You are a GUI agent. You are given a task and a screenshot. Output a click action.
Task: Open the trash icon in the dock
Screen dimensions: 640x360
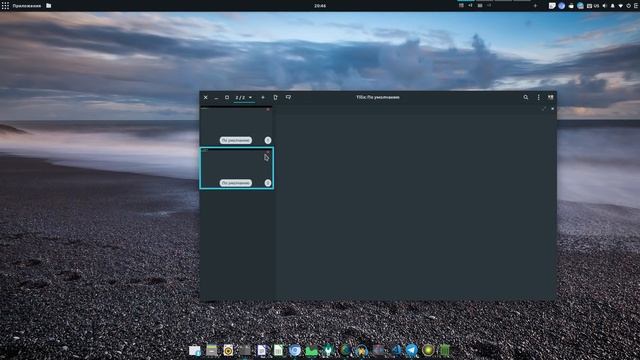445,350
